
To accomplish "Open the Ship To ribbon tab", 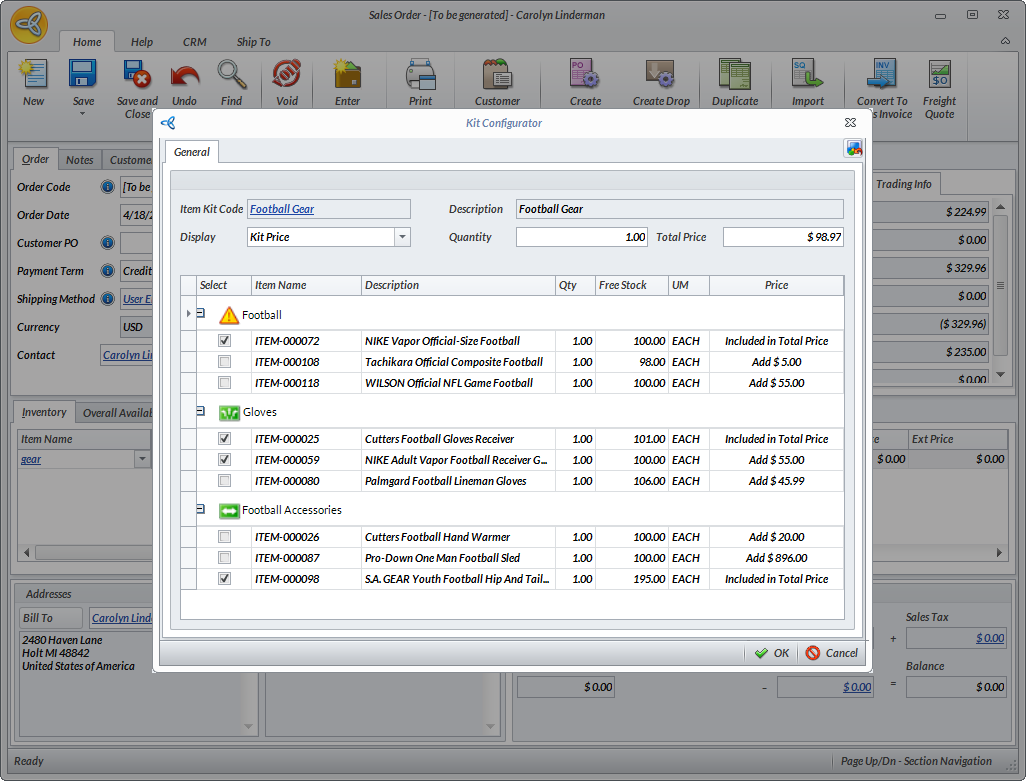I will point(253,42).
